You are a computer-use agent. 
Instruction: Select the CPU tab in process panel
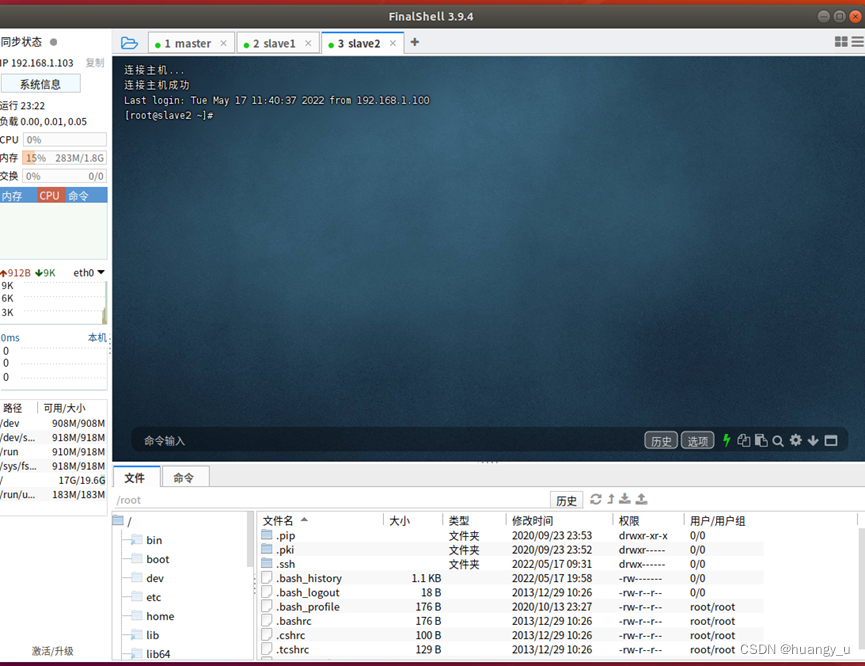click(x=51, y=195)
